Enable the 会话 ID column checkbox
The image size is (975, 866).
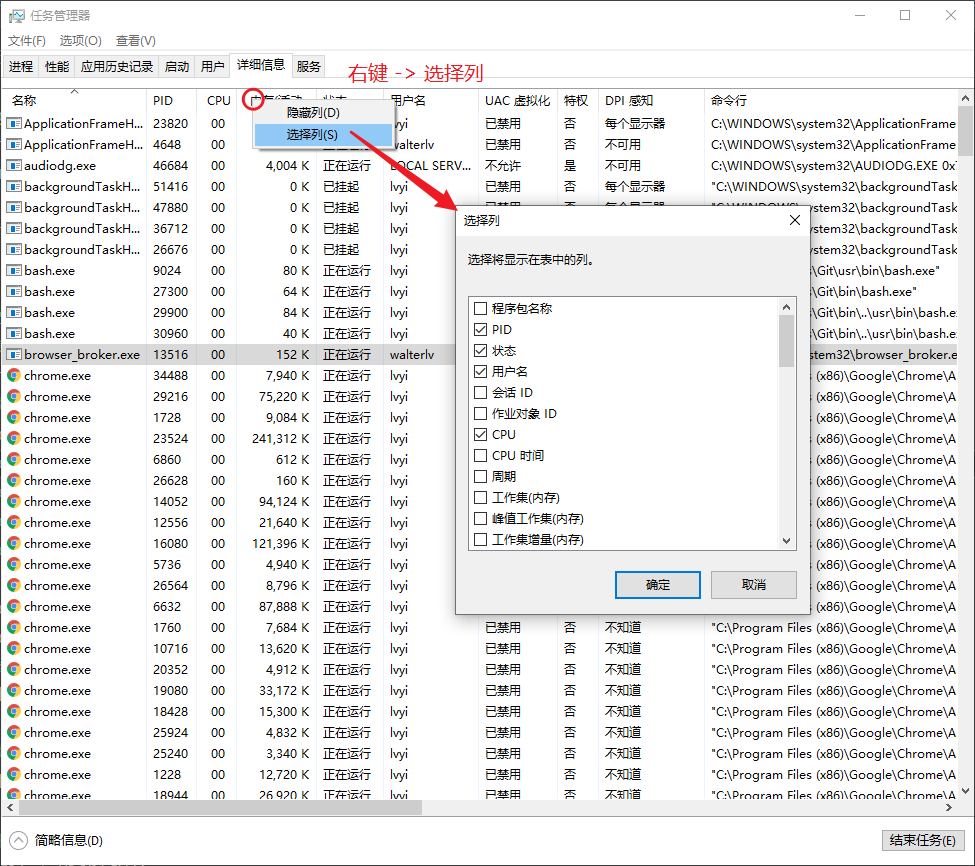click(x=481, y=392)
